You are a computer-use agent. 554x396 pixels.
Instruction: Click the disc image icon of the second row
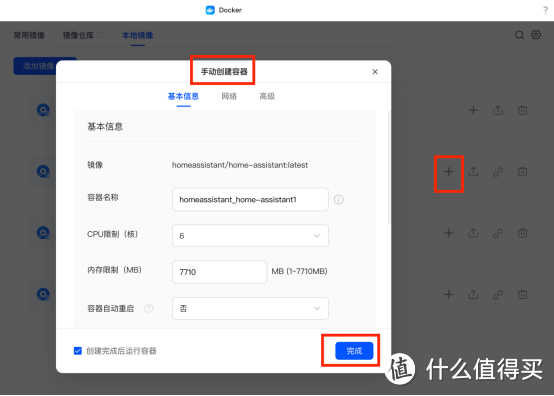[43, 171]
